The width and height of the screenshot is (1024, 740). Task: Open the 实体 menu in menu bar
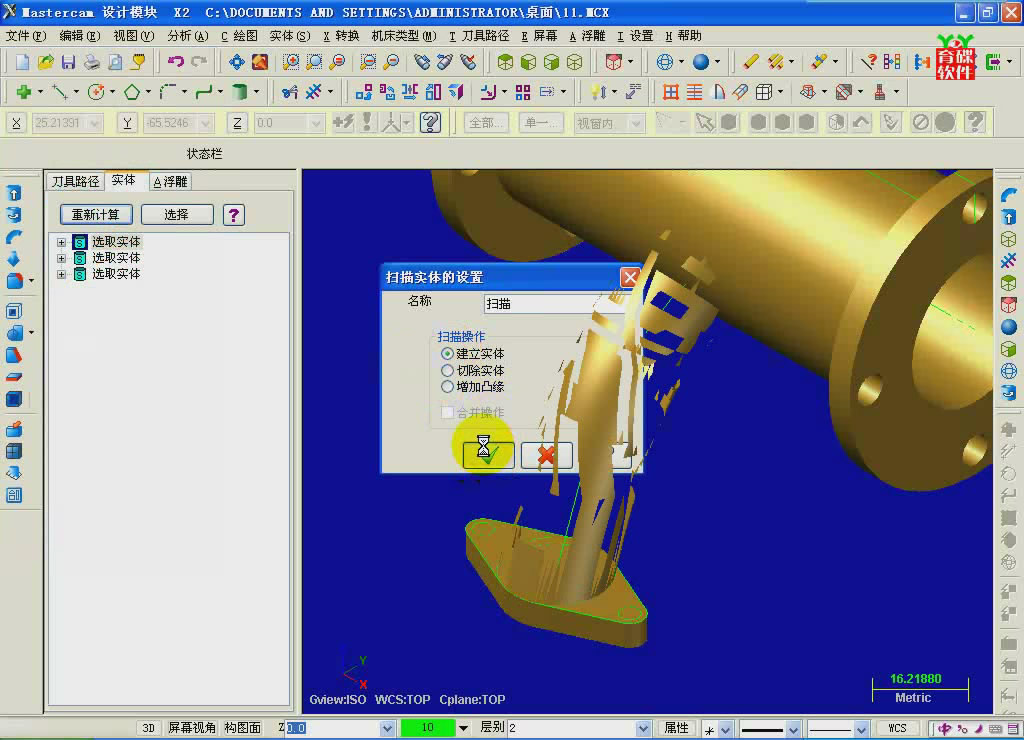tap(290, 36)
